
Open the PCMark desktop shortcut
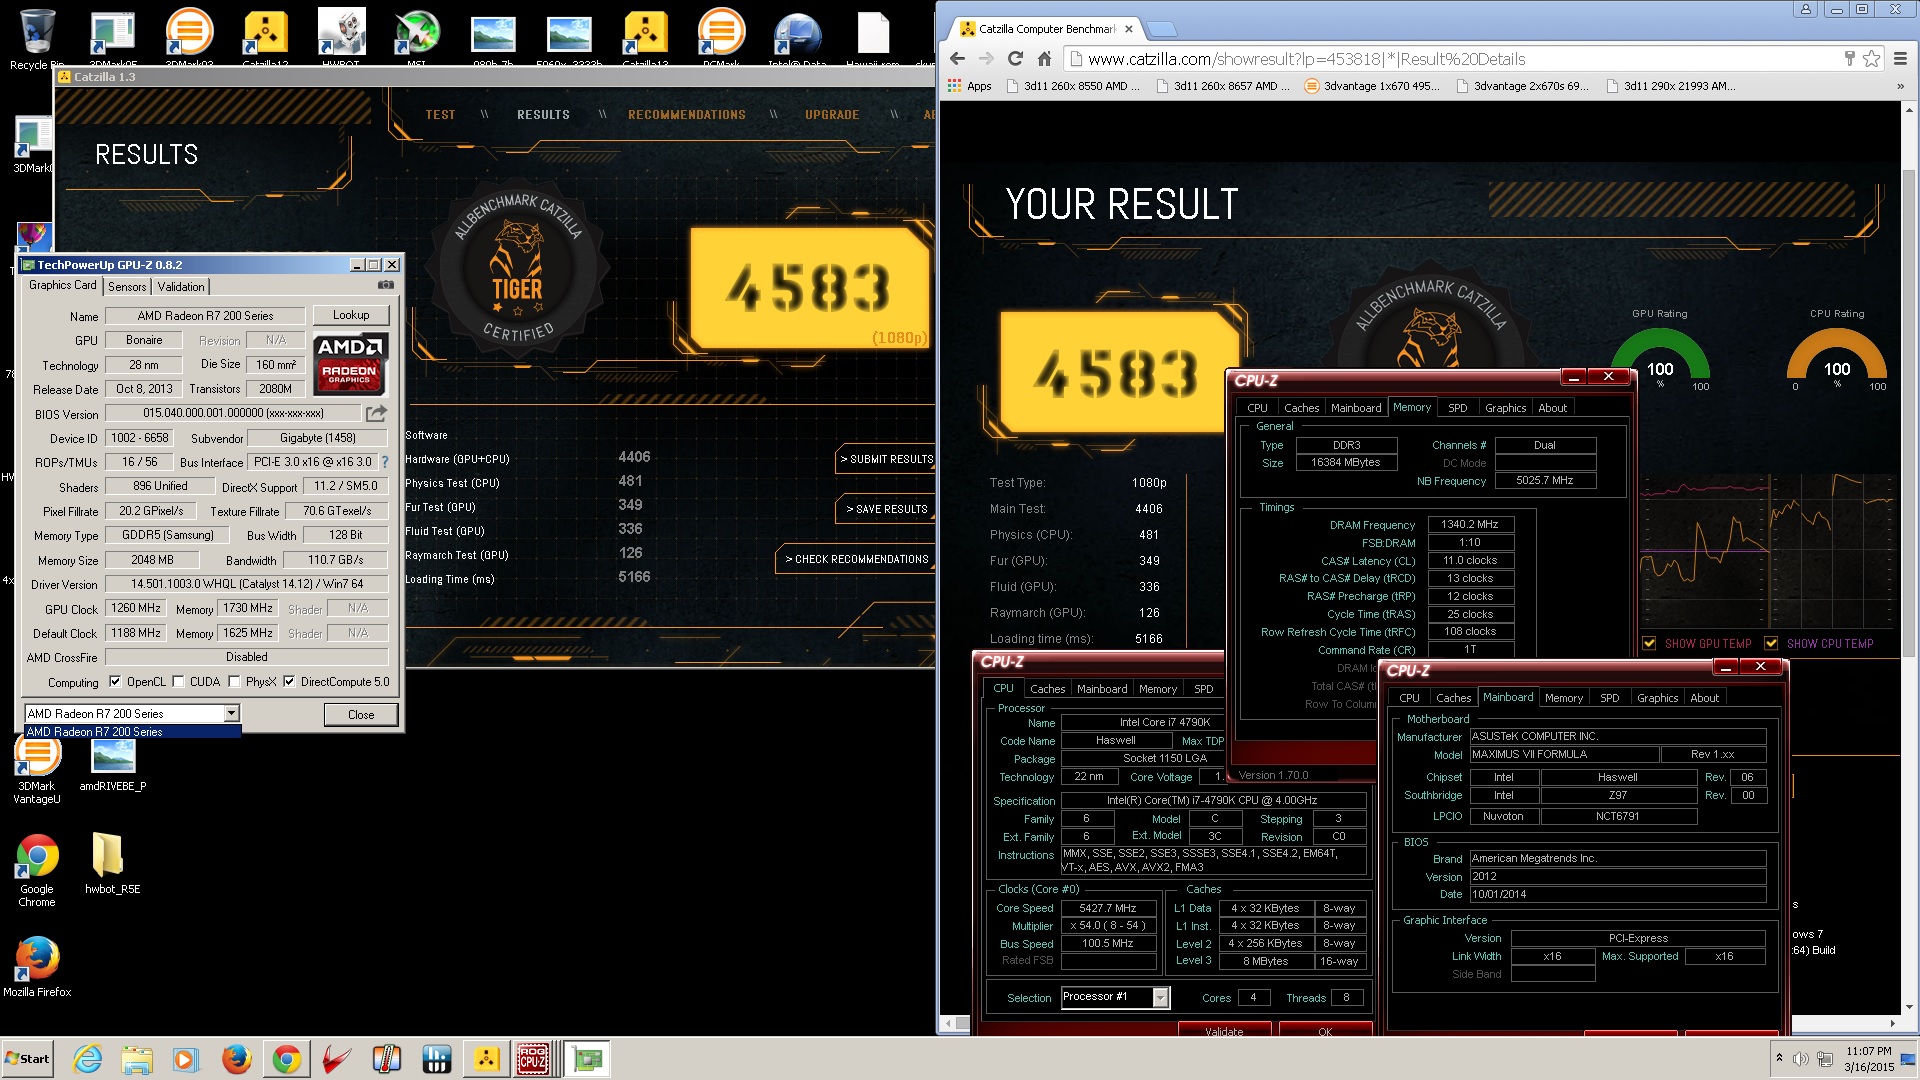pos(722,36)
